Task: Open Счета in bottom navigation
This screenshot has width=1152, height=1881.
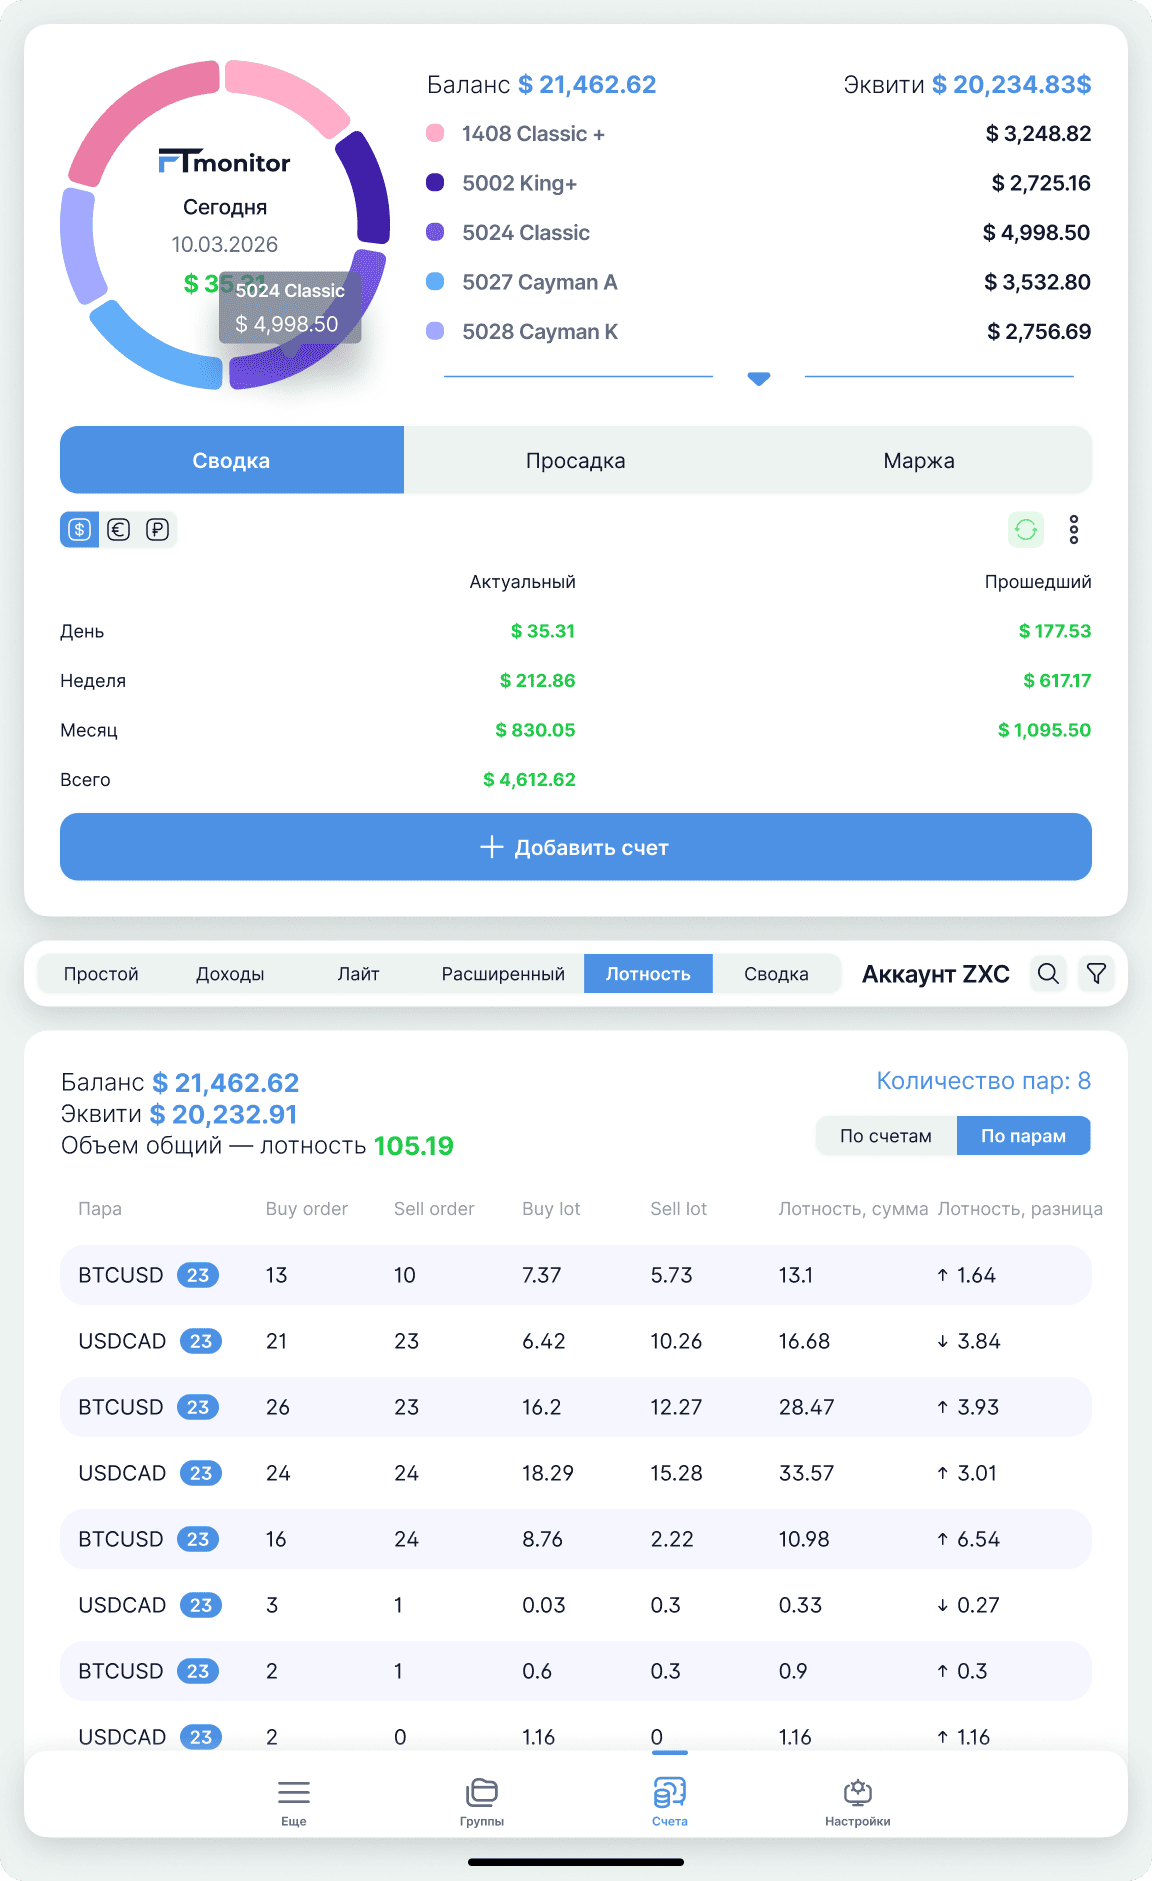Action: tap(670, 1802)
